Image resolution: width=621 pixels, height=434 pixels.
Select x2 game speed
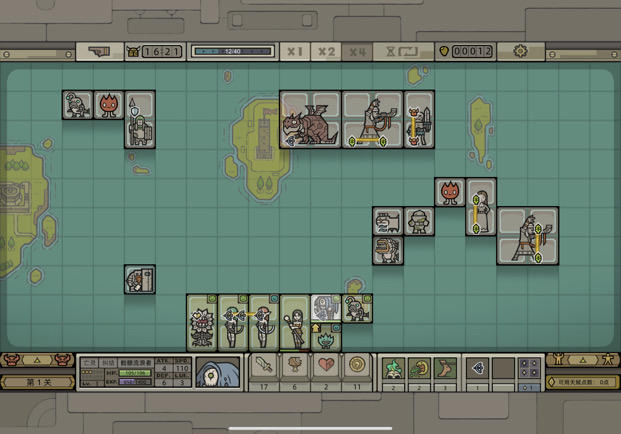326,51
